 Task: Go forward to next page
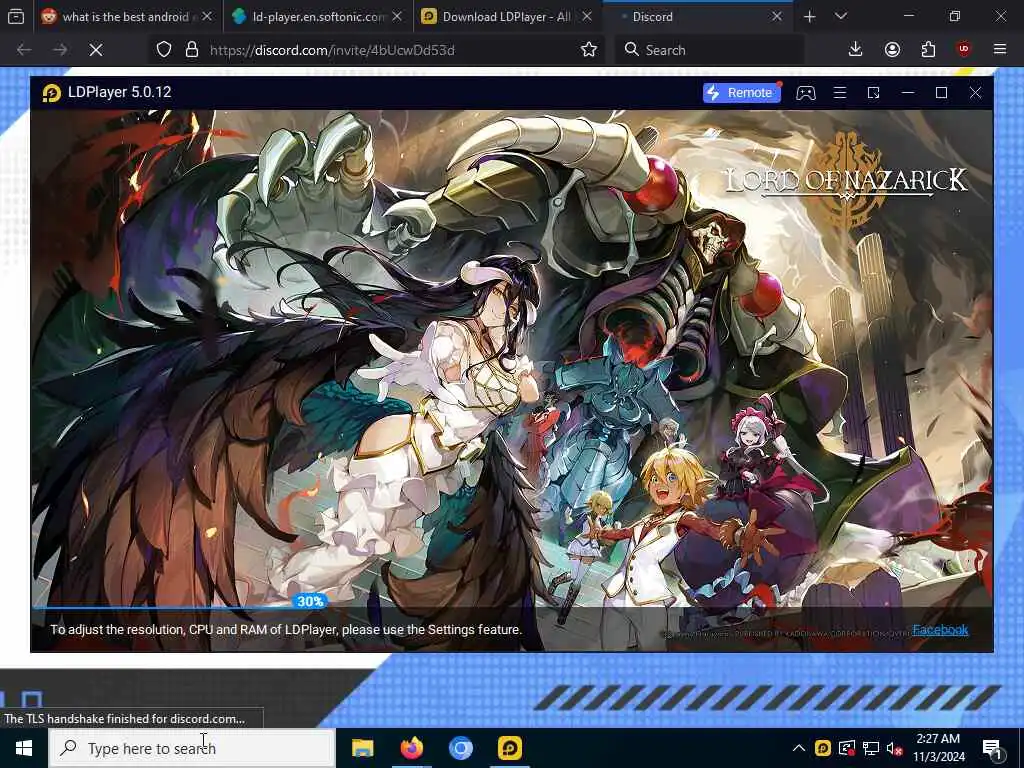point(60,50)
